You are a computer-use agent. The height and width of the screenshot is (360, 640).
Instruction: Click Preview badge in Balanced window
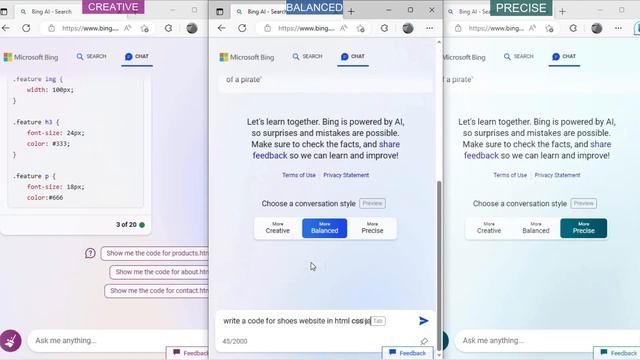point(372,203)
